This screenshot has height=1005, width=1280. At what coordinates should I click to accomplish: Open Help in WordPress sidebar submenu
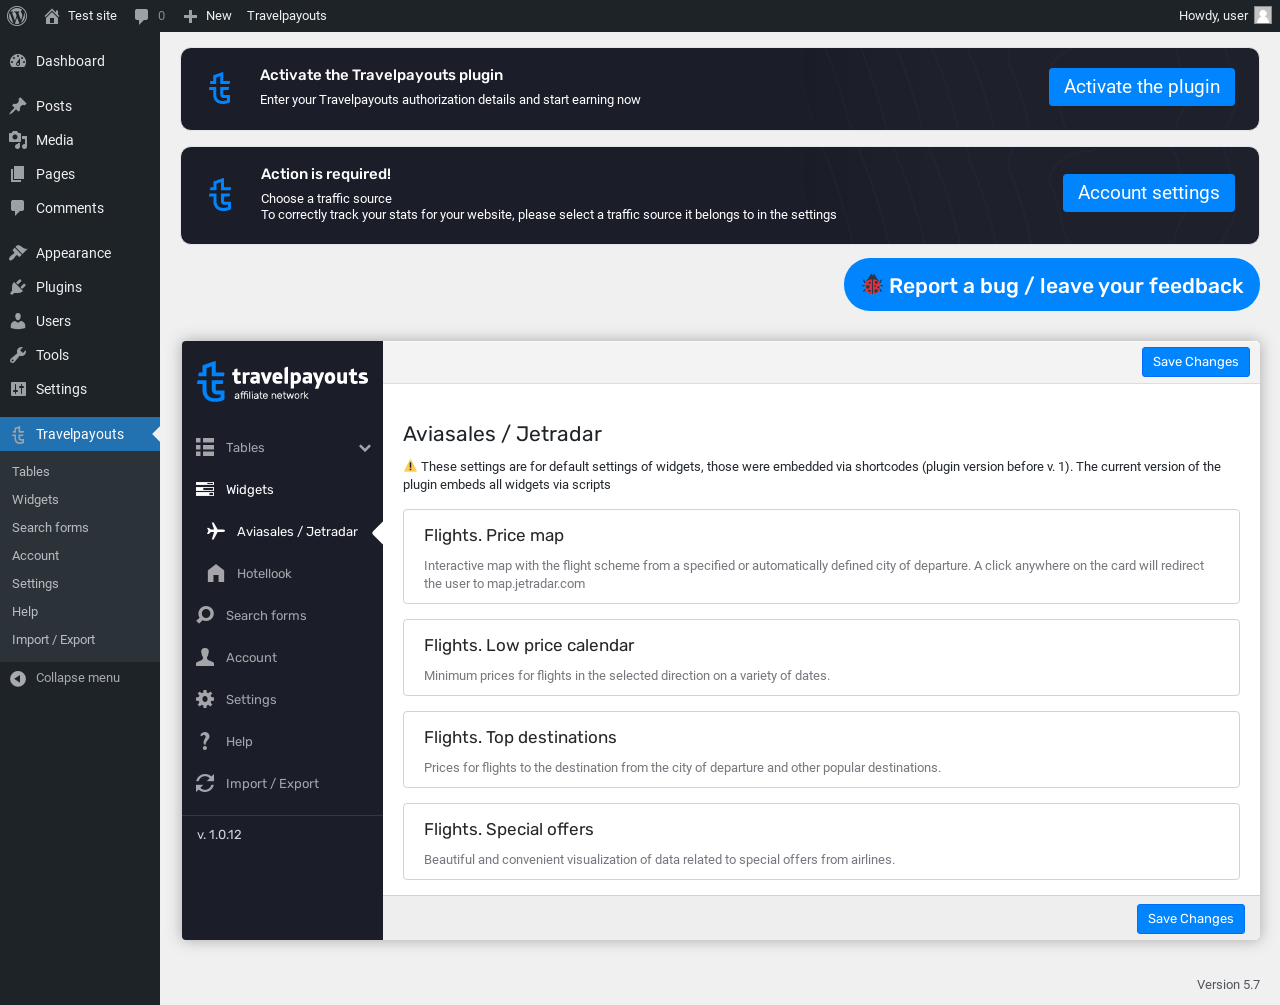(x=25, y=612)
